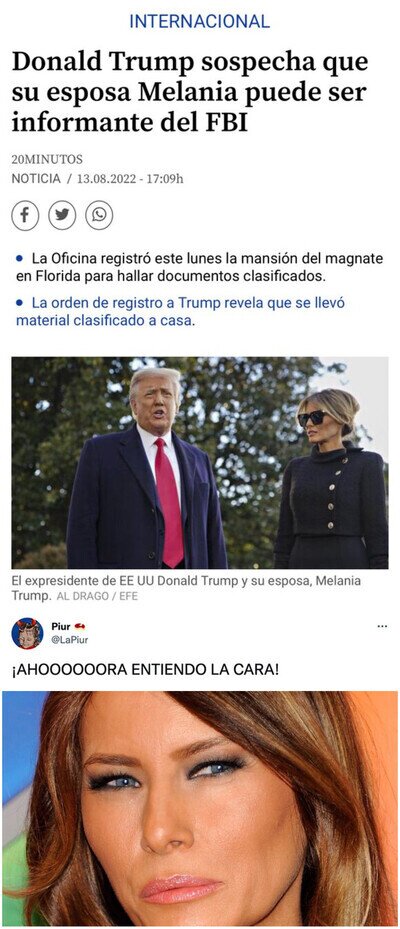The height and width of the screenshot is (929, 400).
Task: Share the article via WhatsApp
Action: [99, 216]
